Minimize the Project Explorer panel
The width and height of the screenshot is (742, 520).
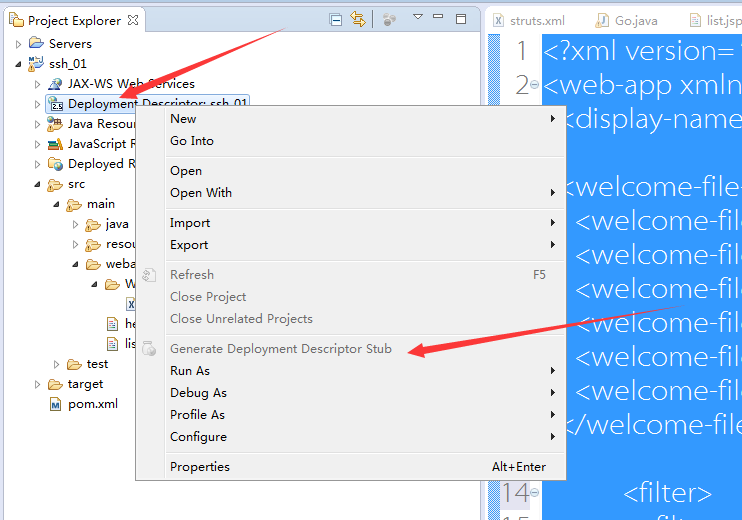point(438,17)
